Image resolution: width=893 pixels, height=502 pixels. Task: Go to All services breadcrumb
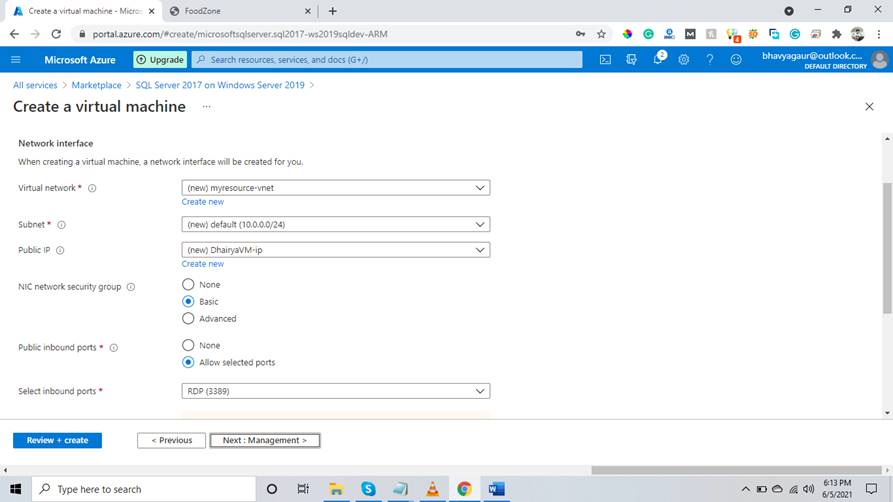pyautogui.click(x=35, y=85)
